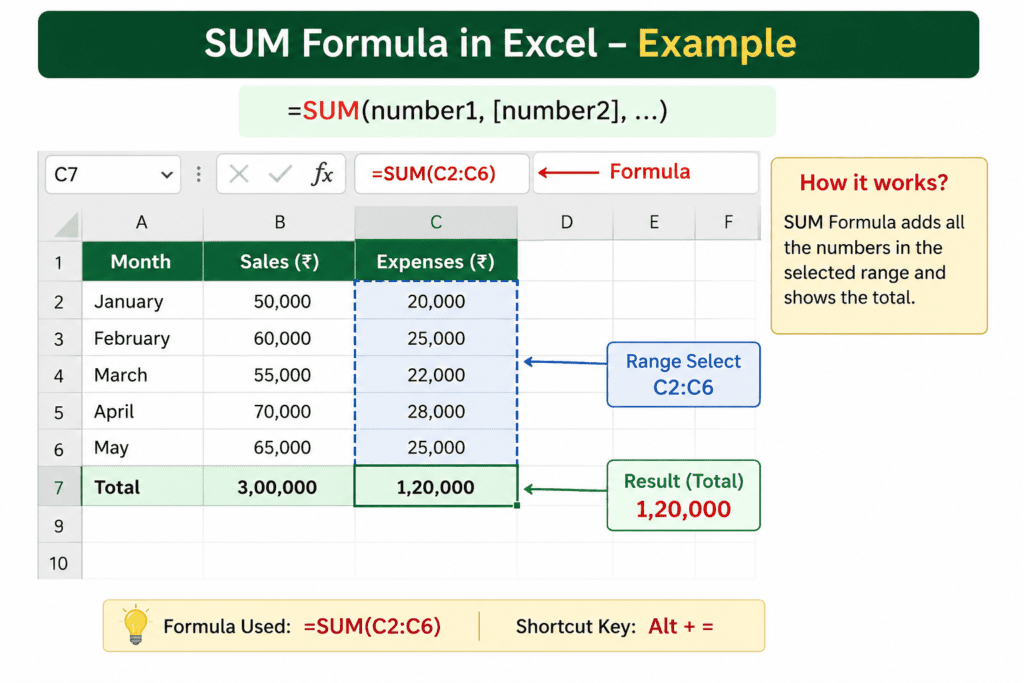Click the Cancel (X) icon in formula bar
The width and height of the screenshot is (1024, 683).
(x=239, y=174)
